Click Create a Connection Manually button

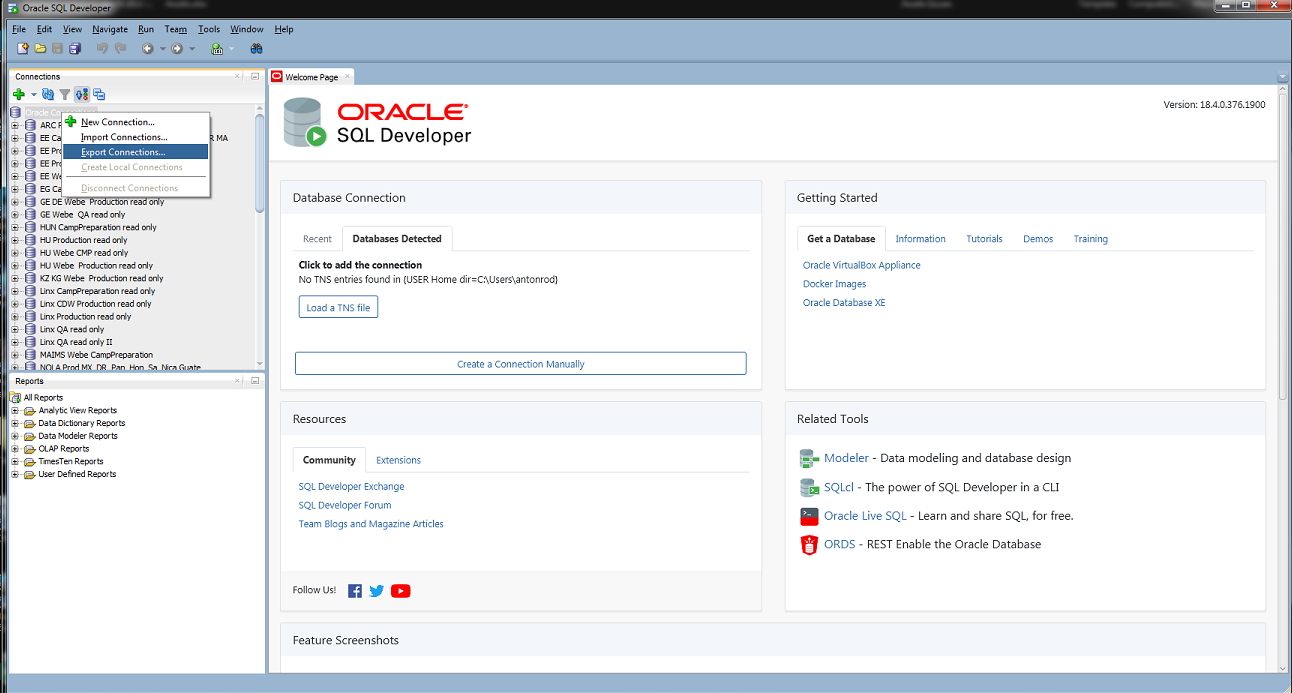(521, 364)
